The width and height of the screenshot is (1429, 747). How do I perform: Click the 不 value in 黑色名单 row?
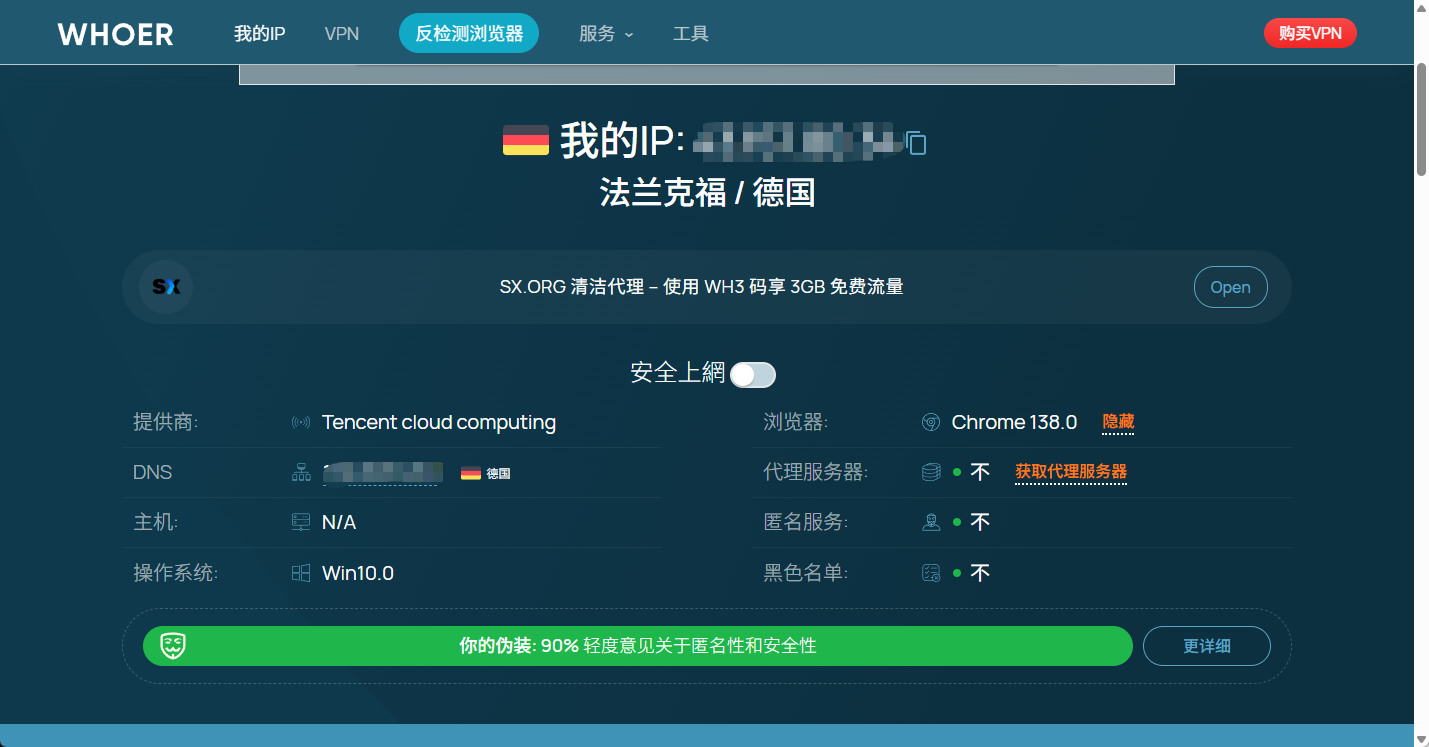[x=980, y=573]
